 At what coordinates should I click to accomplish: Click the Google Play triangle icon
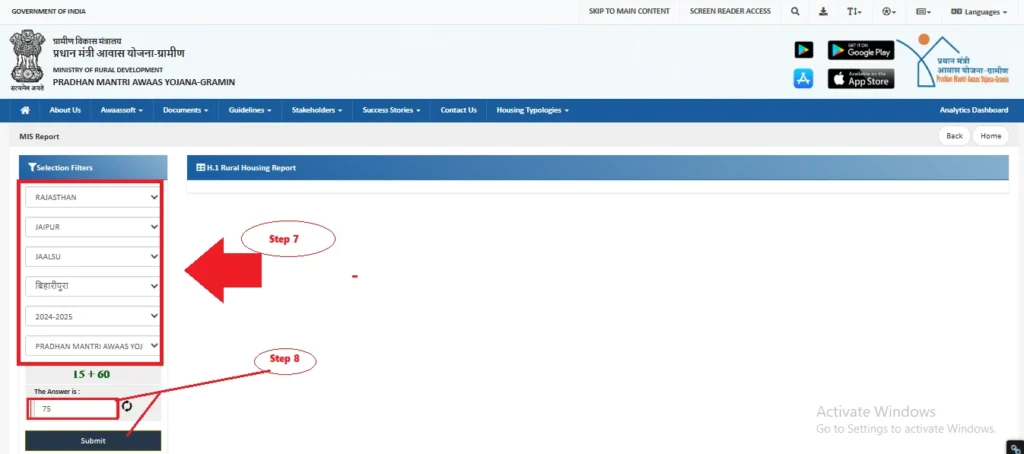point(803,50)
